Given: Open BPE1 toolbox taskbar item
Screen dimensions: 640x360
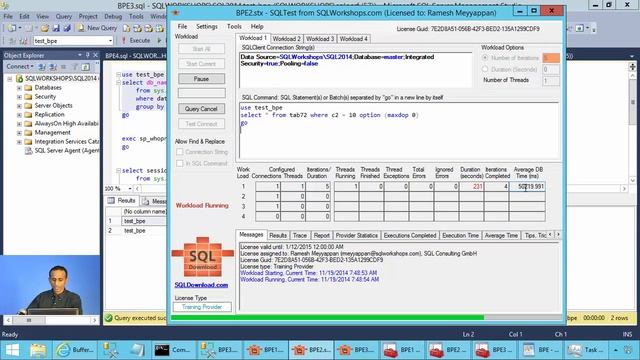Looking at the screenshot, I should point(402,350).
